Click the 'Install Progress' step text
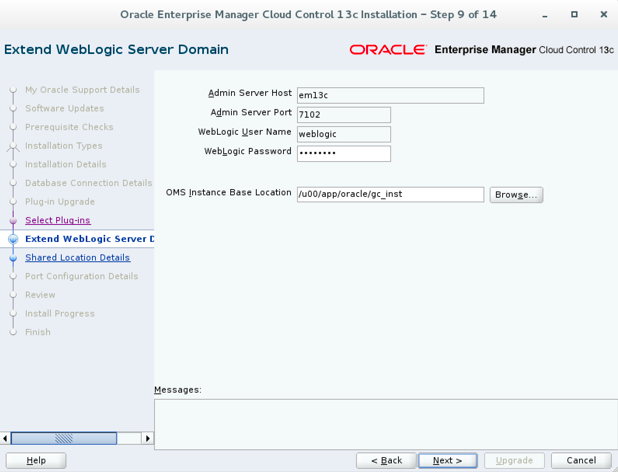Image resolution: width=618 pixels, height=472 pixels. [60, 314]
